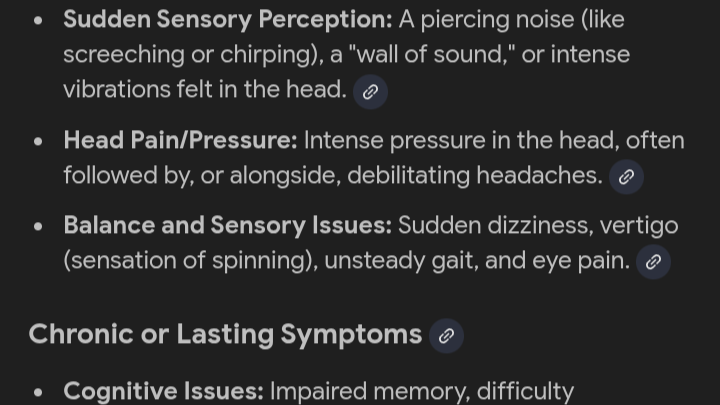Image resolution: width=720 pixels, height=405 pixels.
Task: Open source link after "felt in the head"
Action: click(370, 92)
